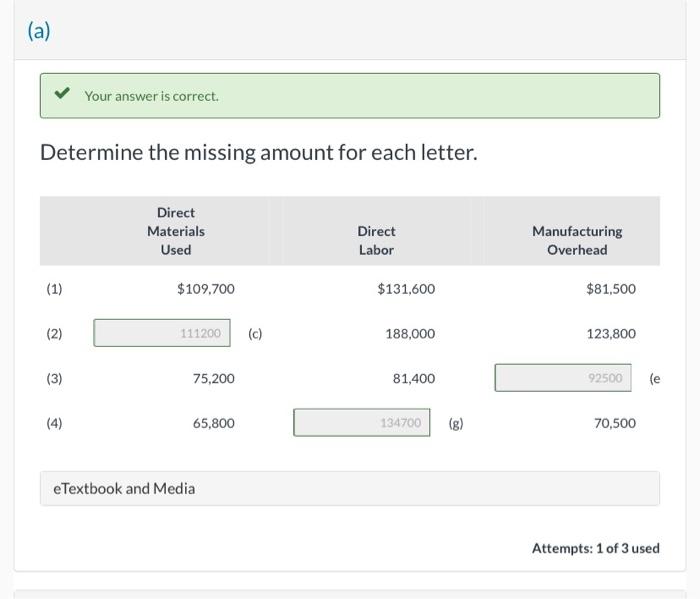Screen dimensions: 700x599
Task: Click the $131,600 direct labor value
Action: (x=406, y=289)
